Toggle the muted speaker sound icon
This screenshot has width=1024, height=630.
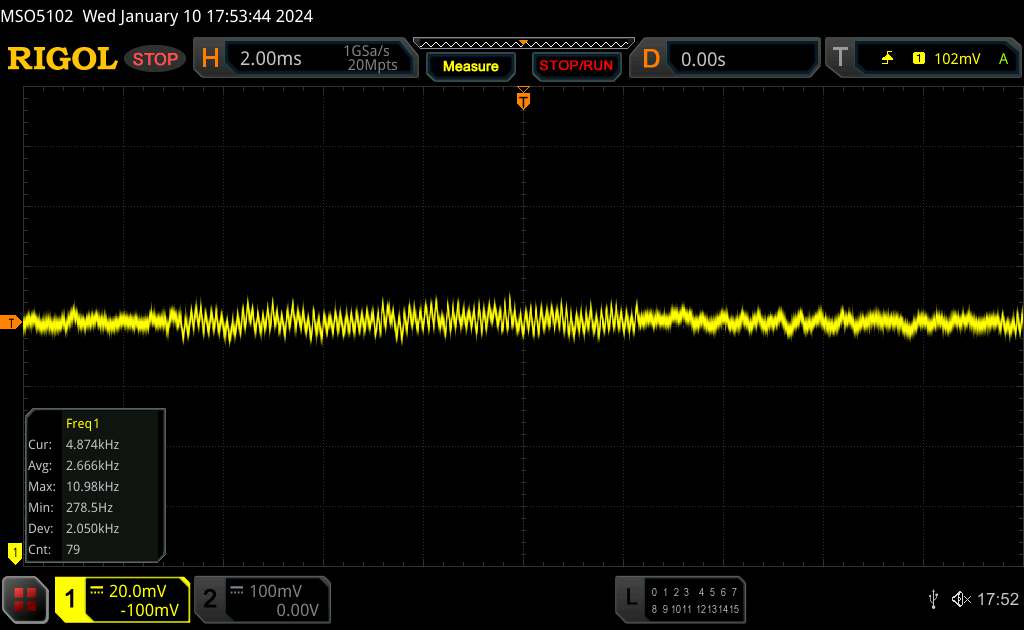pyautogui.click(x=959, y=599)
